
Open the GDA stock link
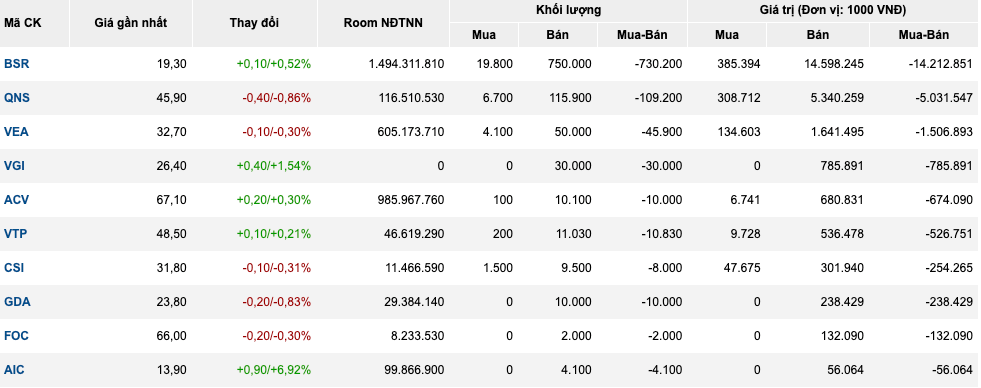[17, 302]
